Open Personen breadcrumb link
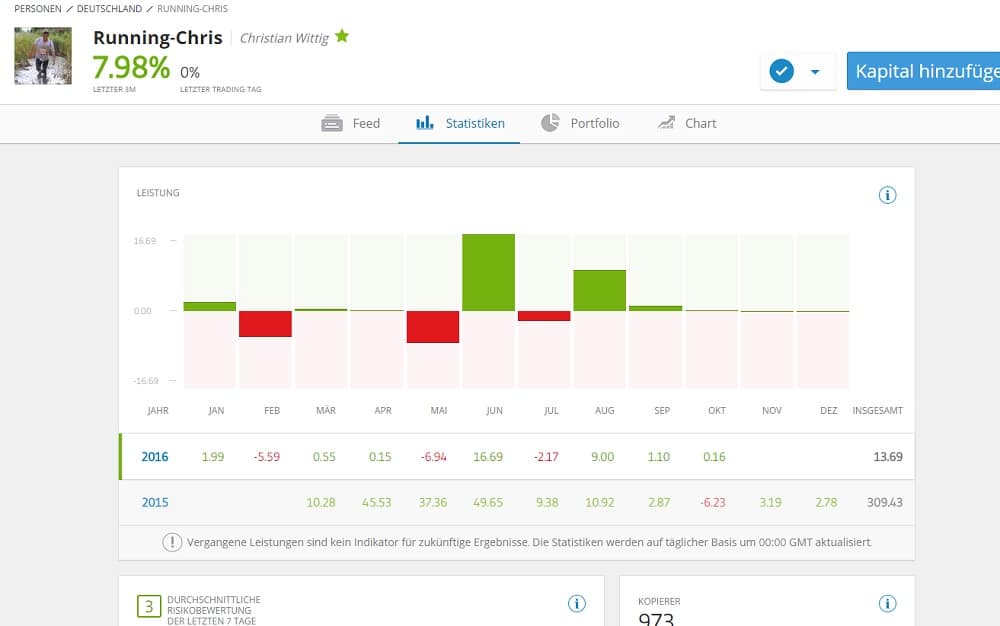The image size is (1000, 626). (x=38, y=9)
